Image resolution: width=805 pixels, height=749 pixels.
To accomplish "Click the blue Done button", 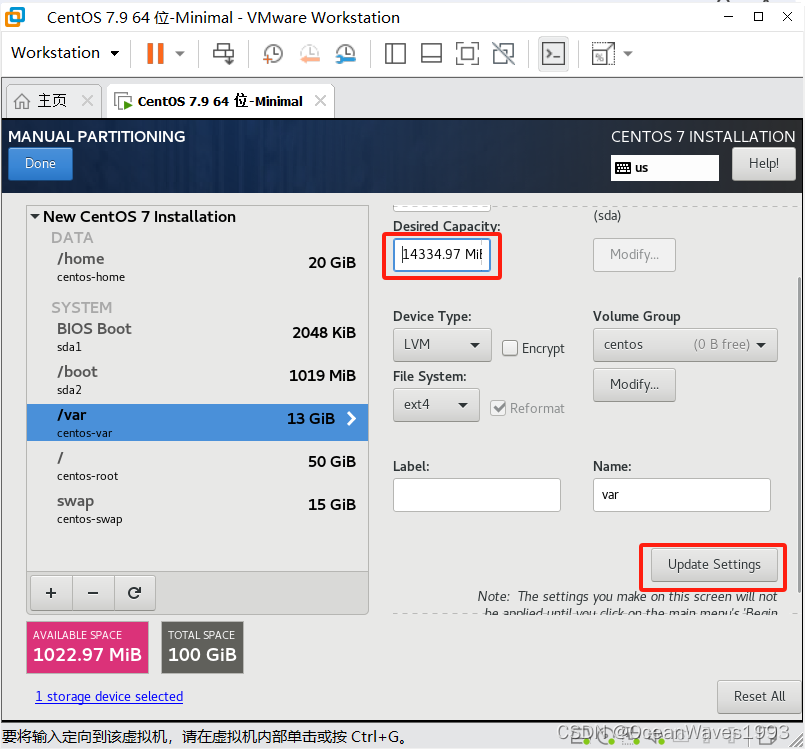I will coord(41,164).
